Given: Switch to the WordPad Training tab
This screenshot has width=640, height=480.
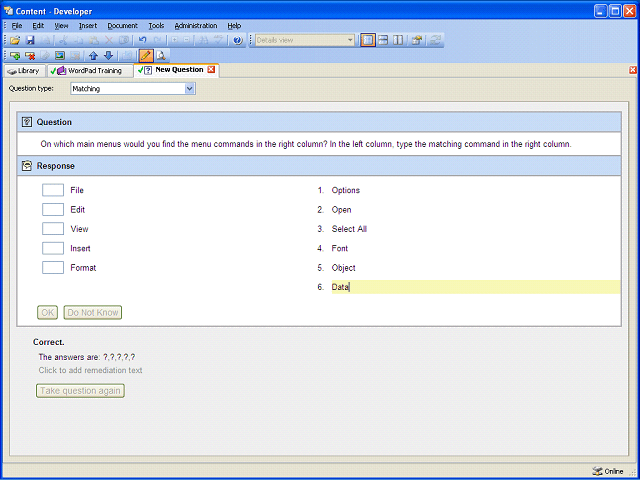Looking at the screenshot, I should [x=90, y=71].
